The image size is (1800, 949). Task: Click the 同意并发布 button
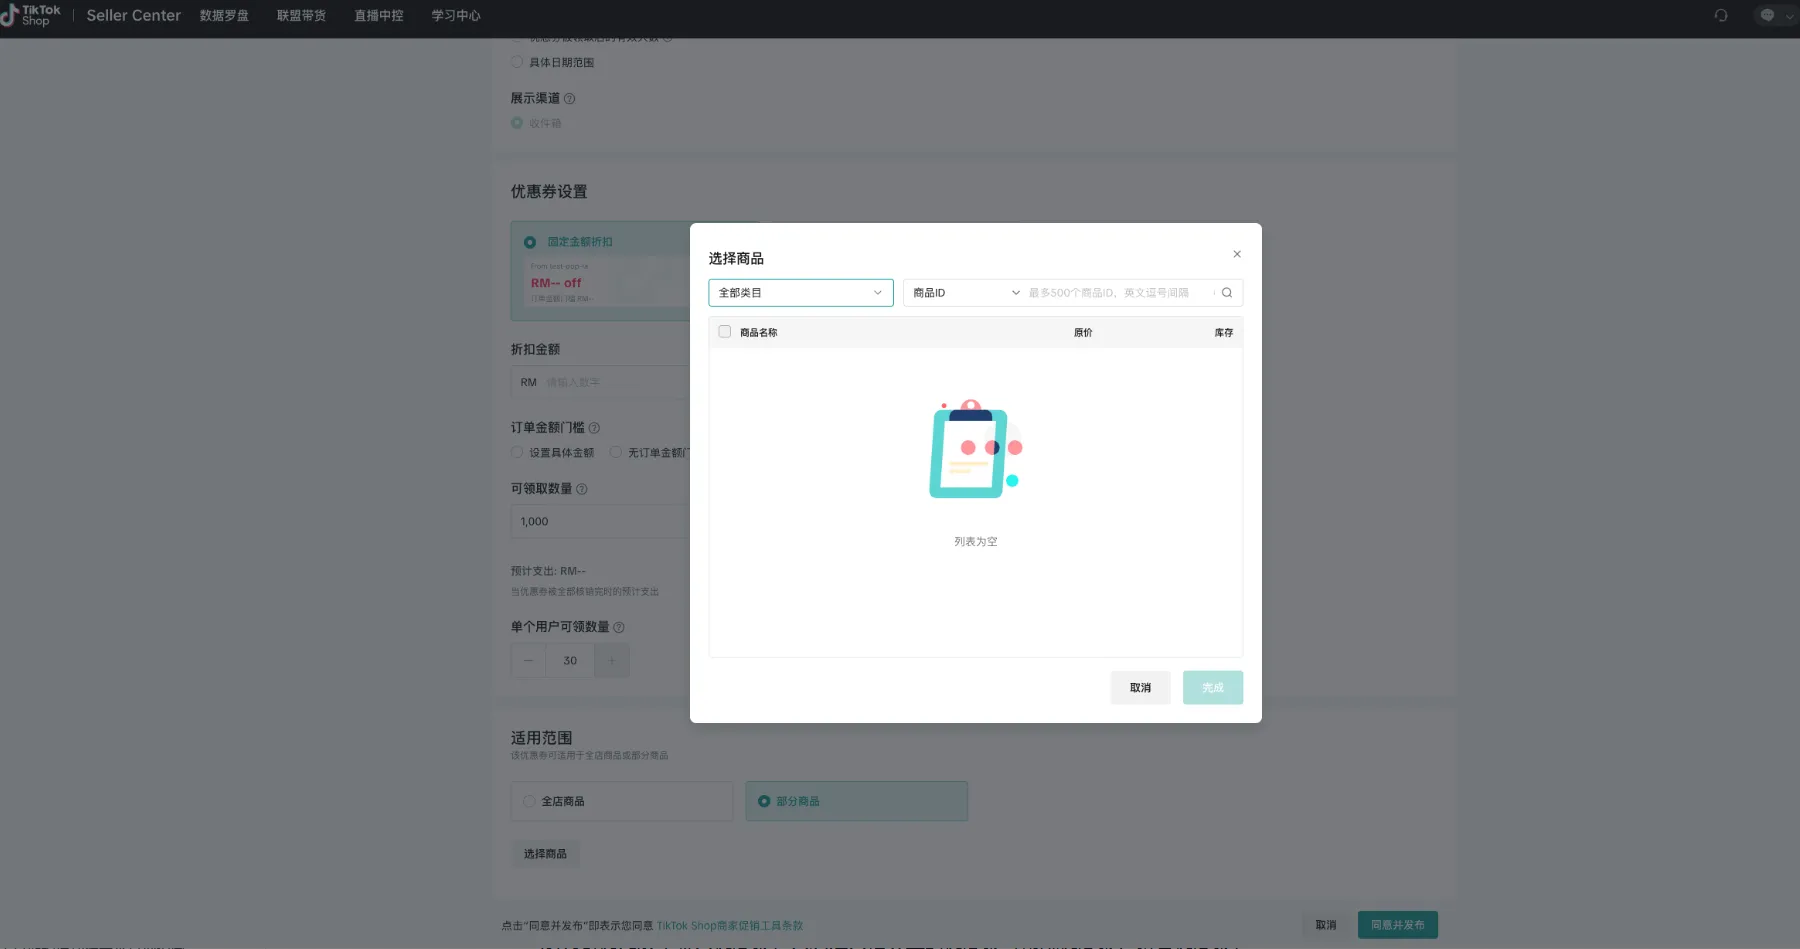[1398, 925]
